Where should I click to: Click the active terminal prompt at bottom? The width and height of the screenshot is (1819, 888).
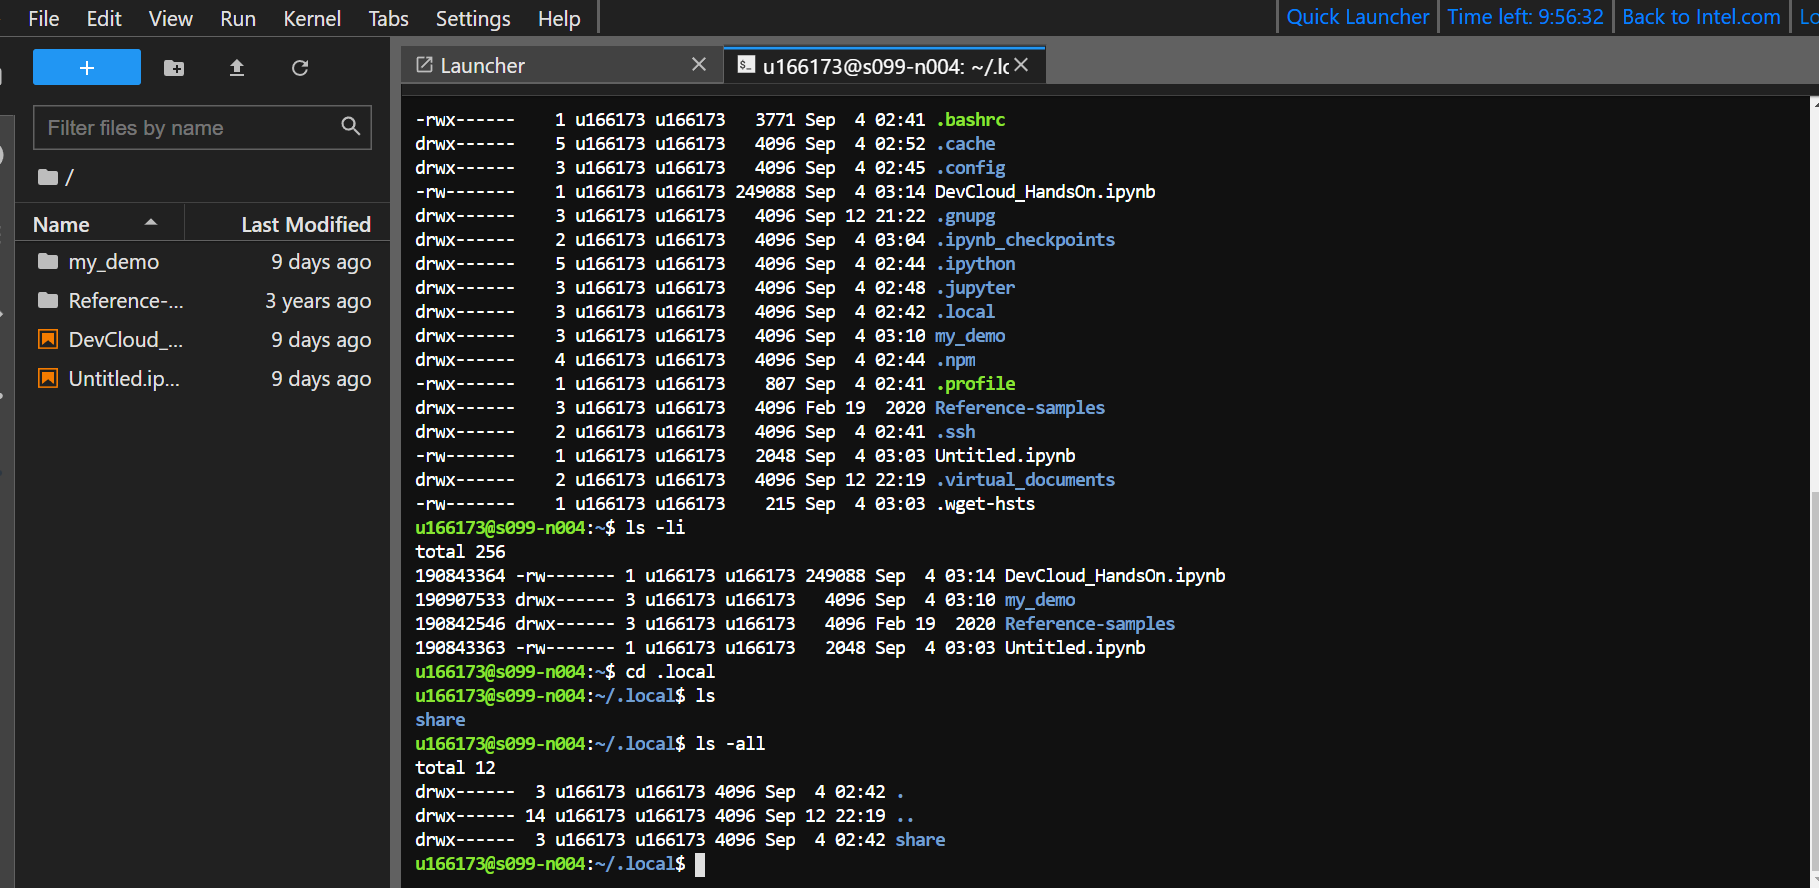[x=560, y=864]
